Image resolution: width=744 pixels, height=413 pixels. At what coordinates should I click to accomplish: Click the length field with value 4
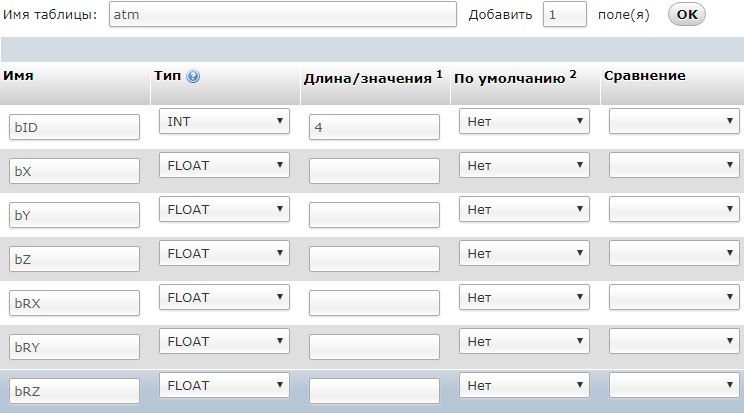coord(374,127)
